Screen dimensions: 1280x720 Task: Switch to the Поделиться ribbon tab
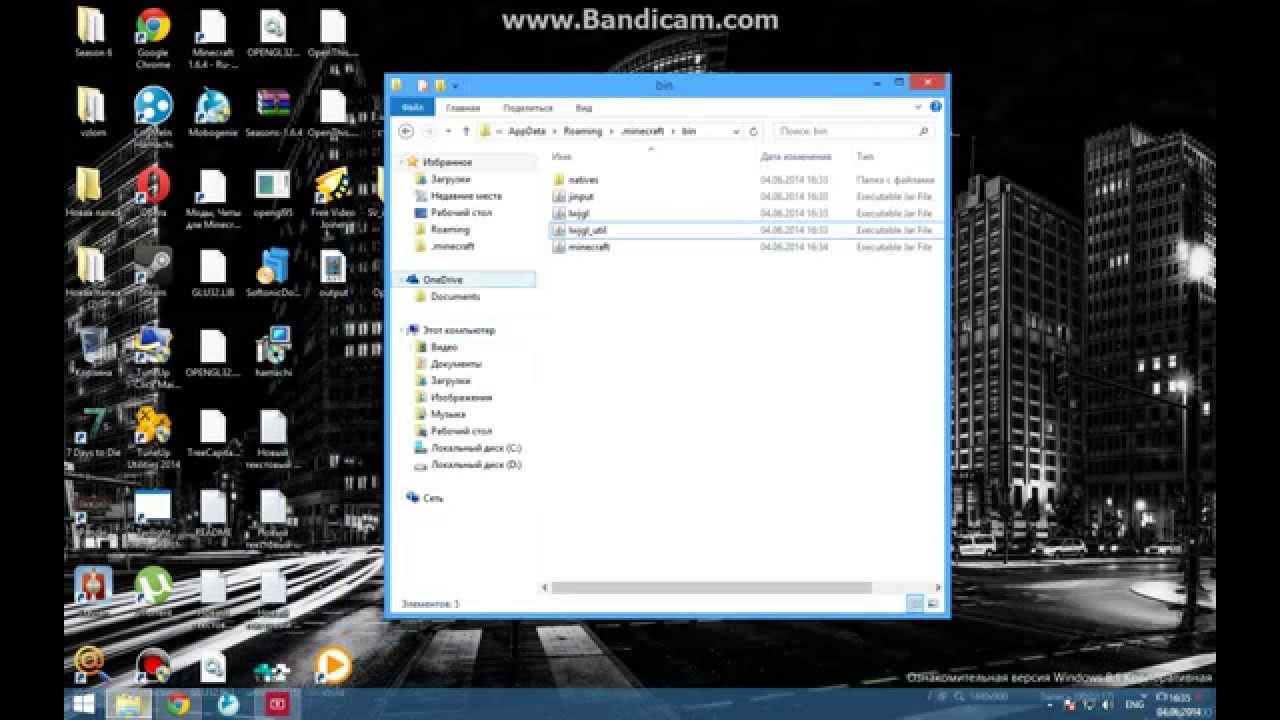528,108
